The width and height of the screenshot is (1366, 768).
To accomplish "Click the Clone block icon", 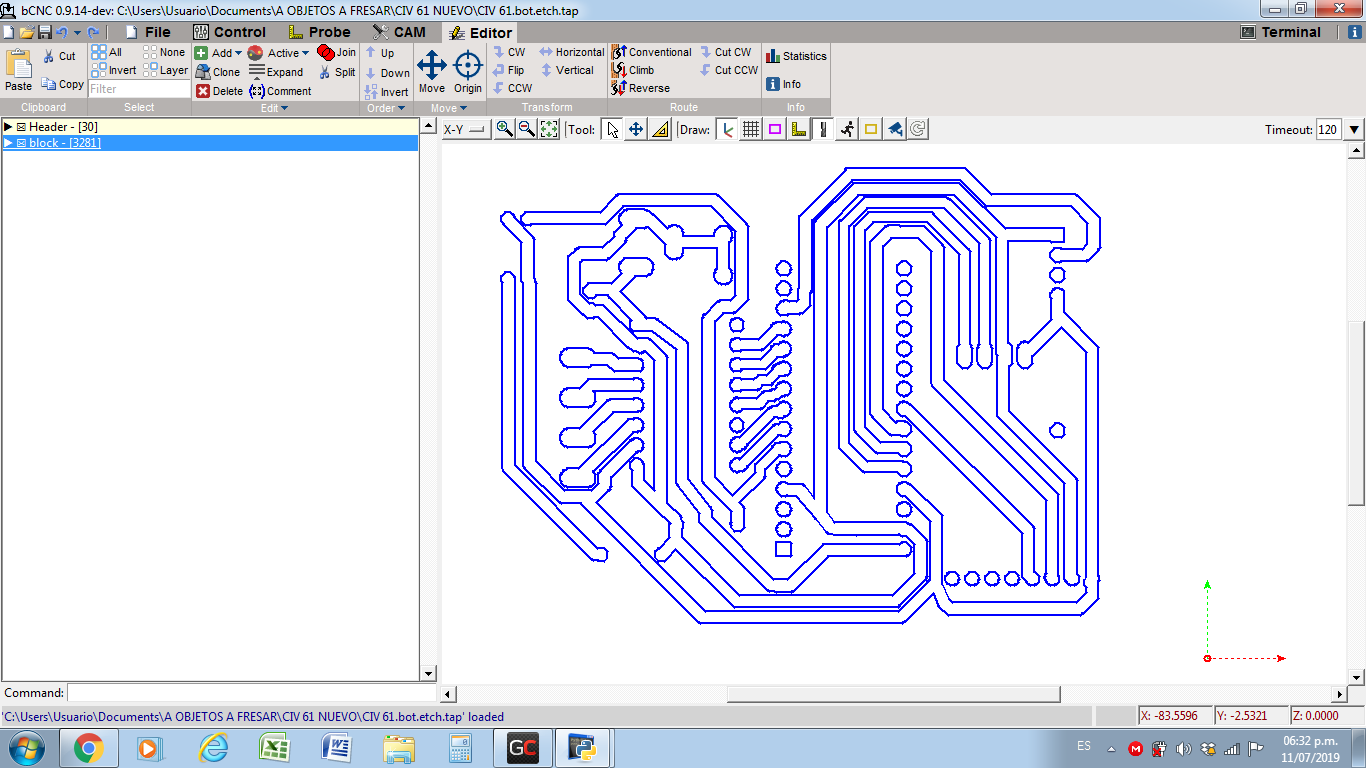I will point(217,72).
